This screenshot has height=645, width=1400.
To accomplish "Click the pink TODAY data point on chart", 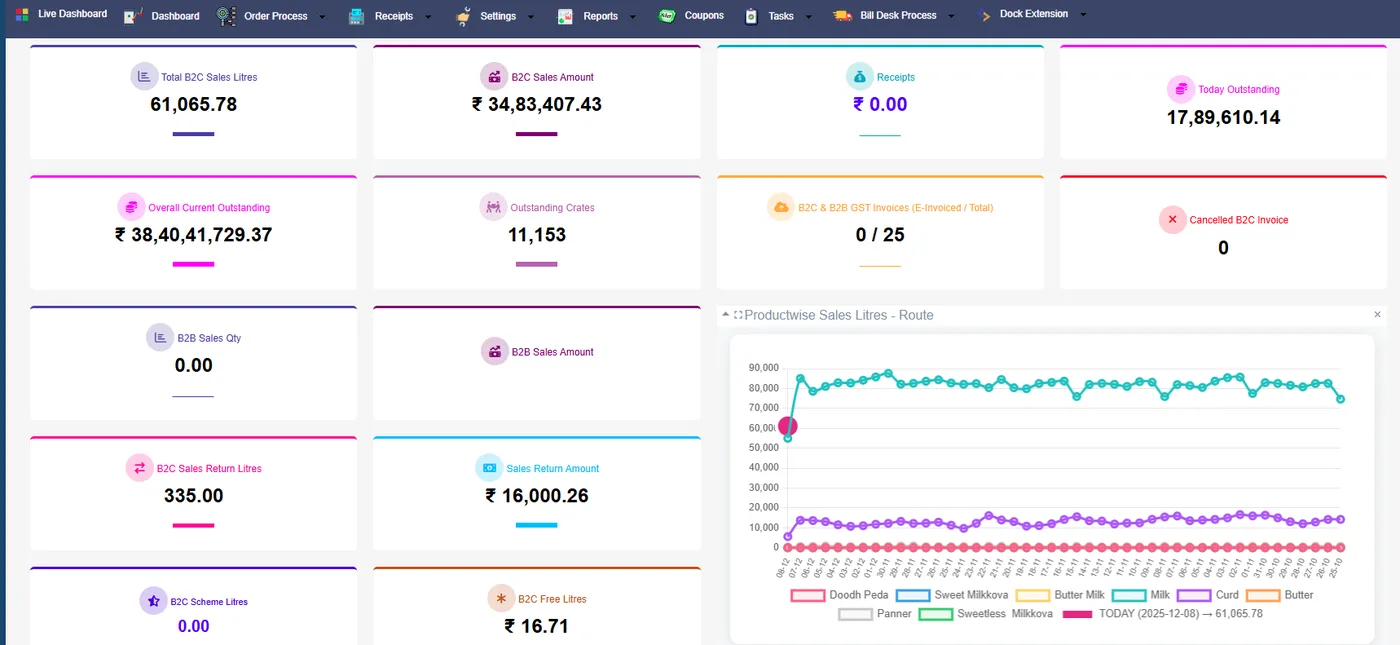I will point(788,426).
